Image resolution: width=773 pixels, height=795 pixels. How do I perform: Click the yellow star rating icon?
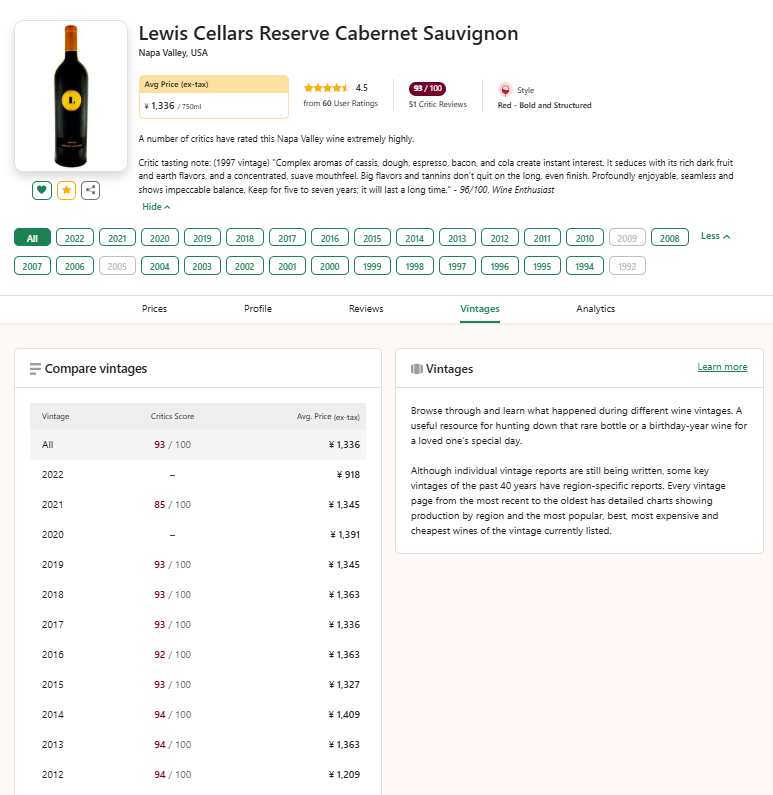66,191
